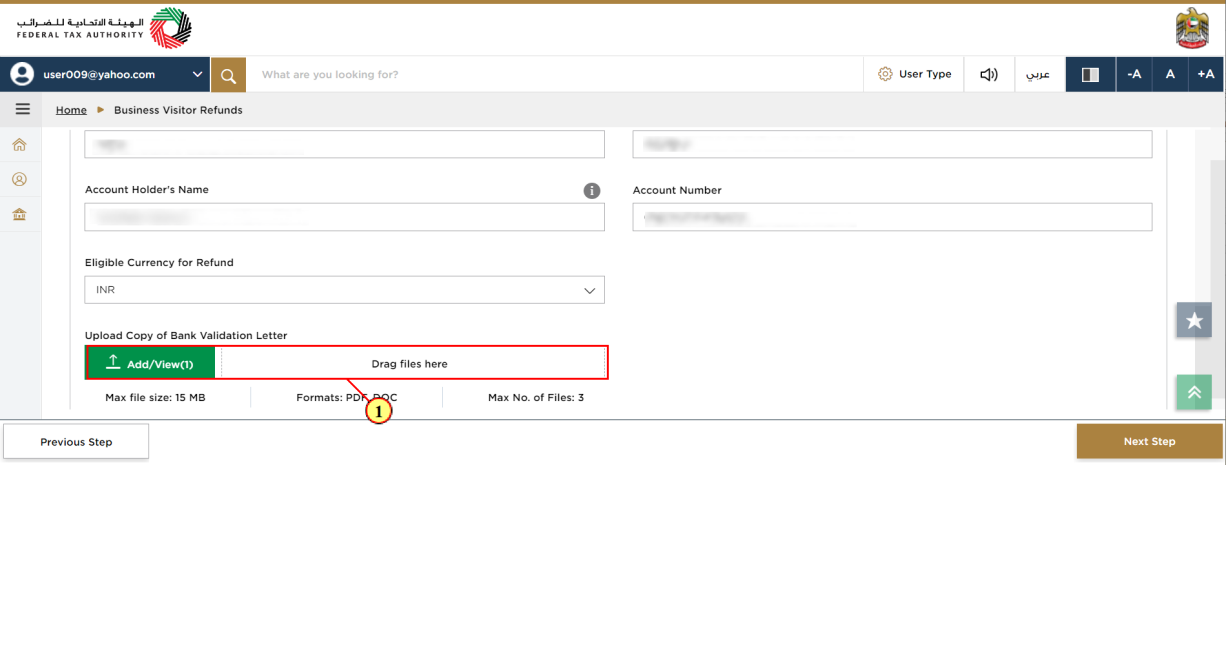Click the Add/View(1) upload button

(x=150, y=363)
